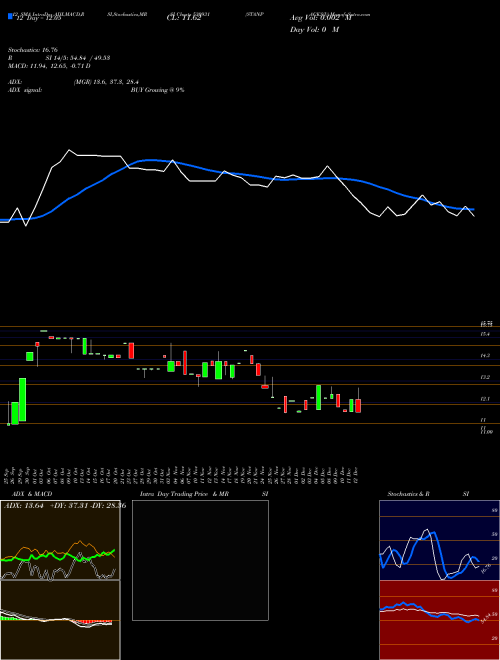Click the 'ADX signal:' label
Viewport: 500px width, 660px height.
tap(25, 90)
